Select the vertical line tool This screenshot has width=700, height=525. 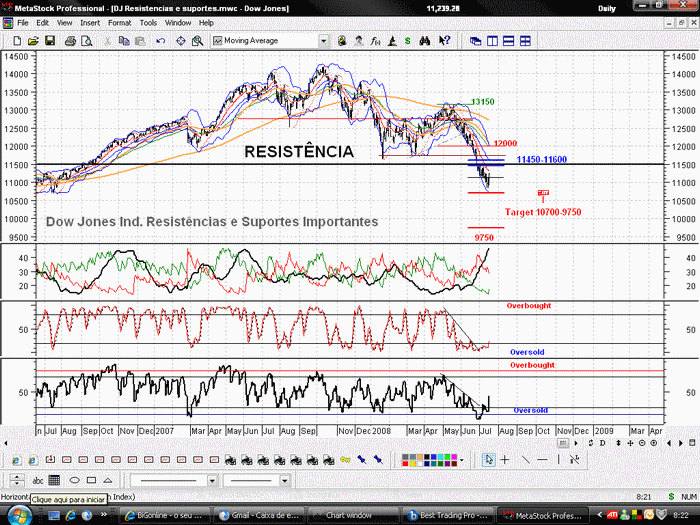coord(558,459)
